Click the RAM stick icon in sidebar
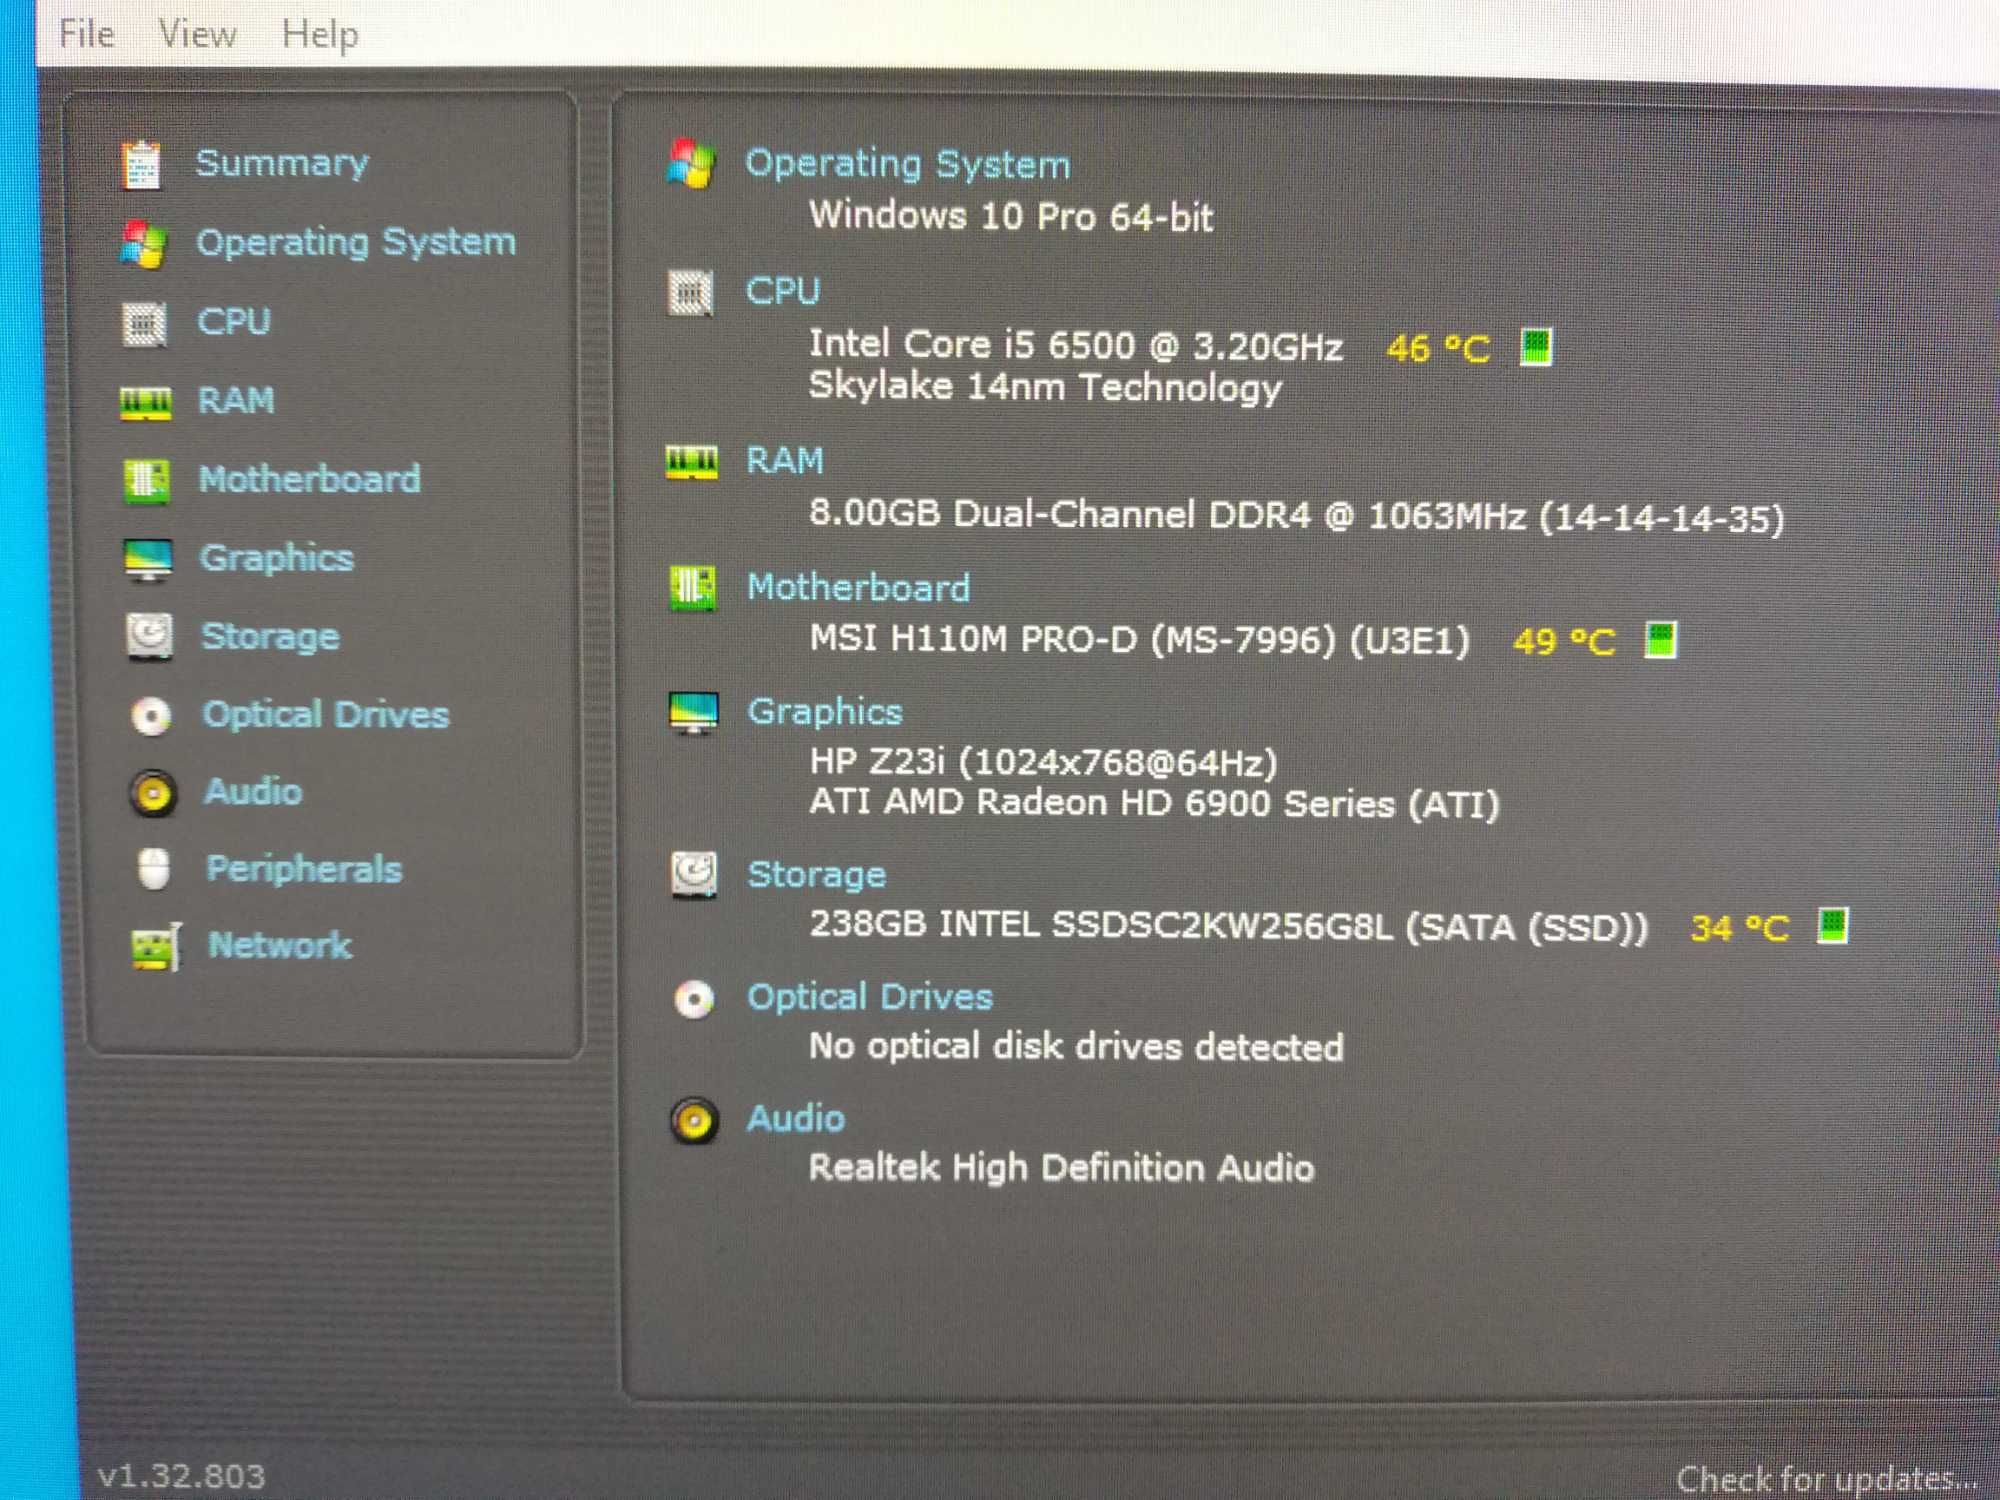This screenshot has width=2000, height=1500. click(146, 403)
